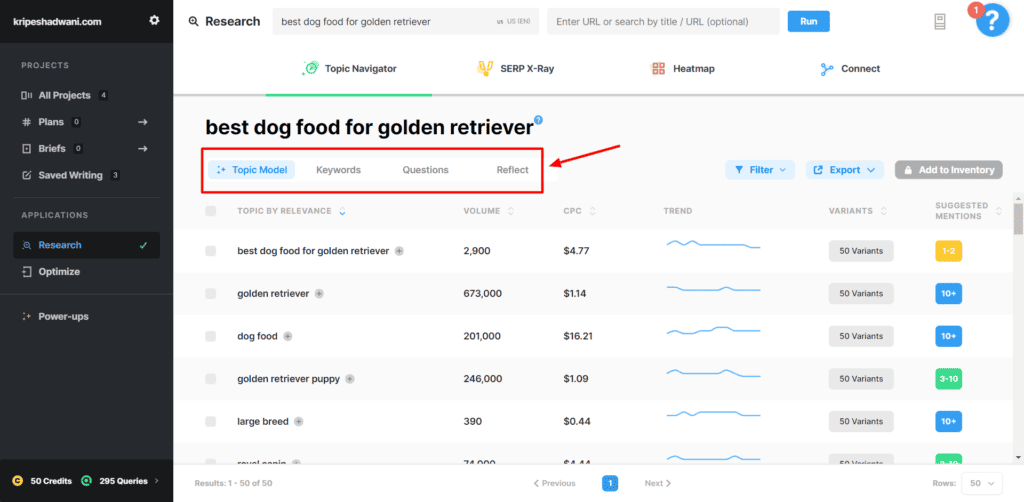Open 50 Variants for dog food

pos(861,336)
